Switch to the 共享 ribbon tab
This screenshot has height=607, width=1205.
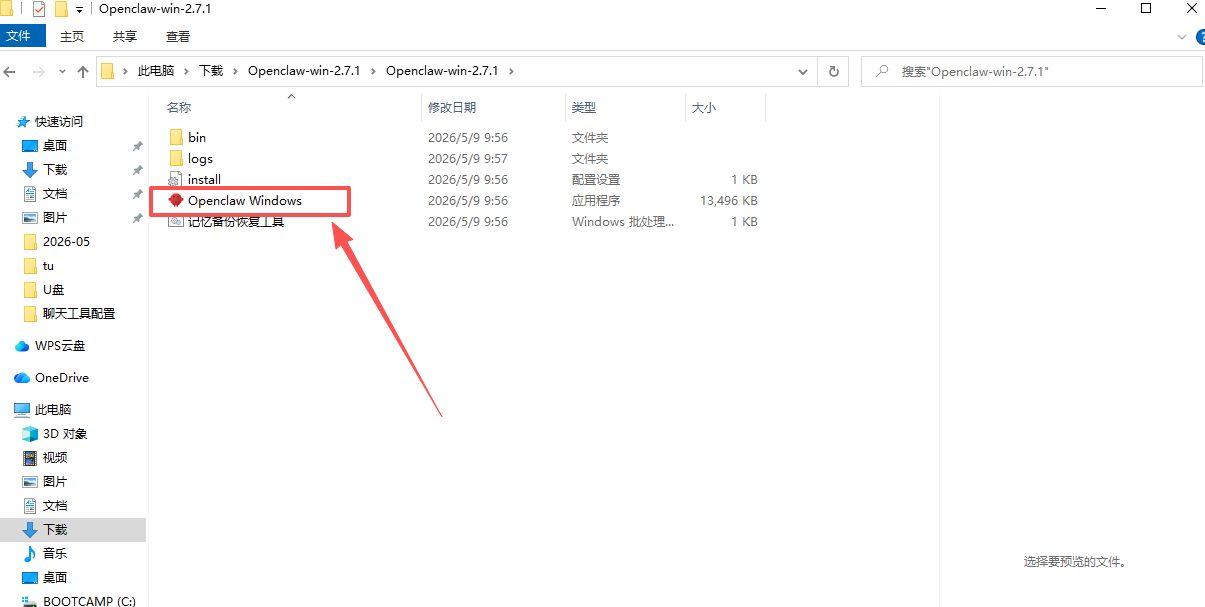pos(125,36)
